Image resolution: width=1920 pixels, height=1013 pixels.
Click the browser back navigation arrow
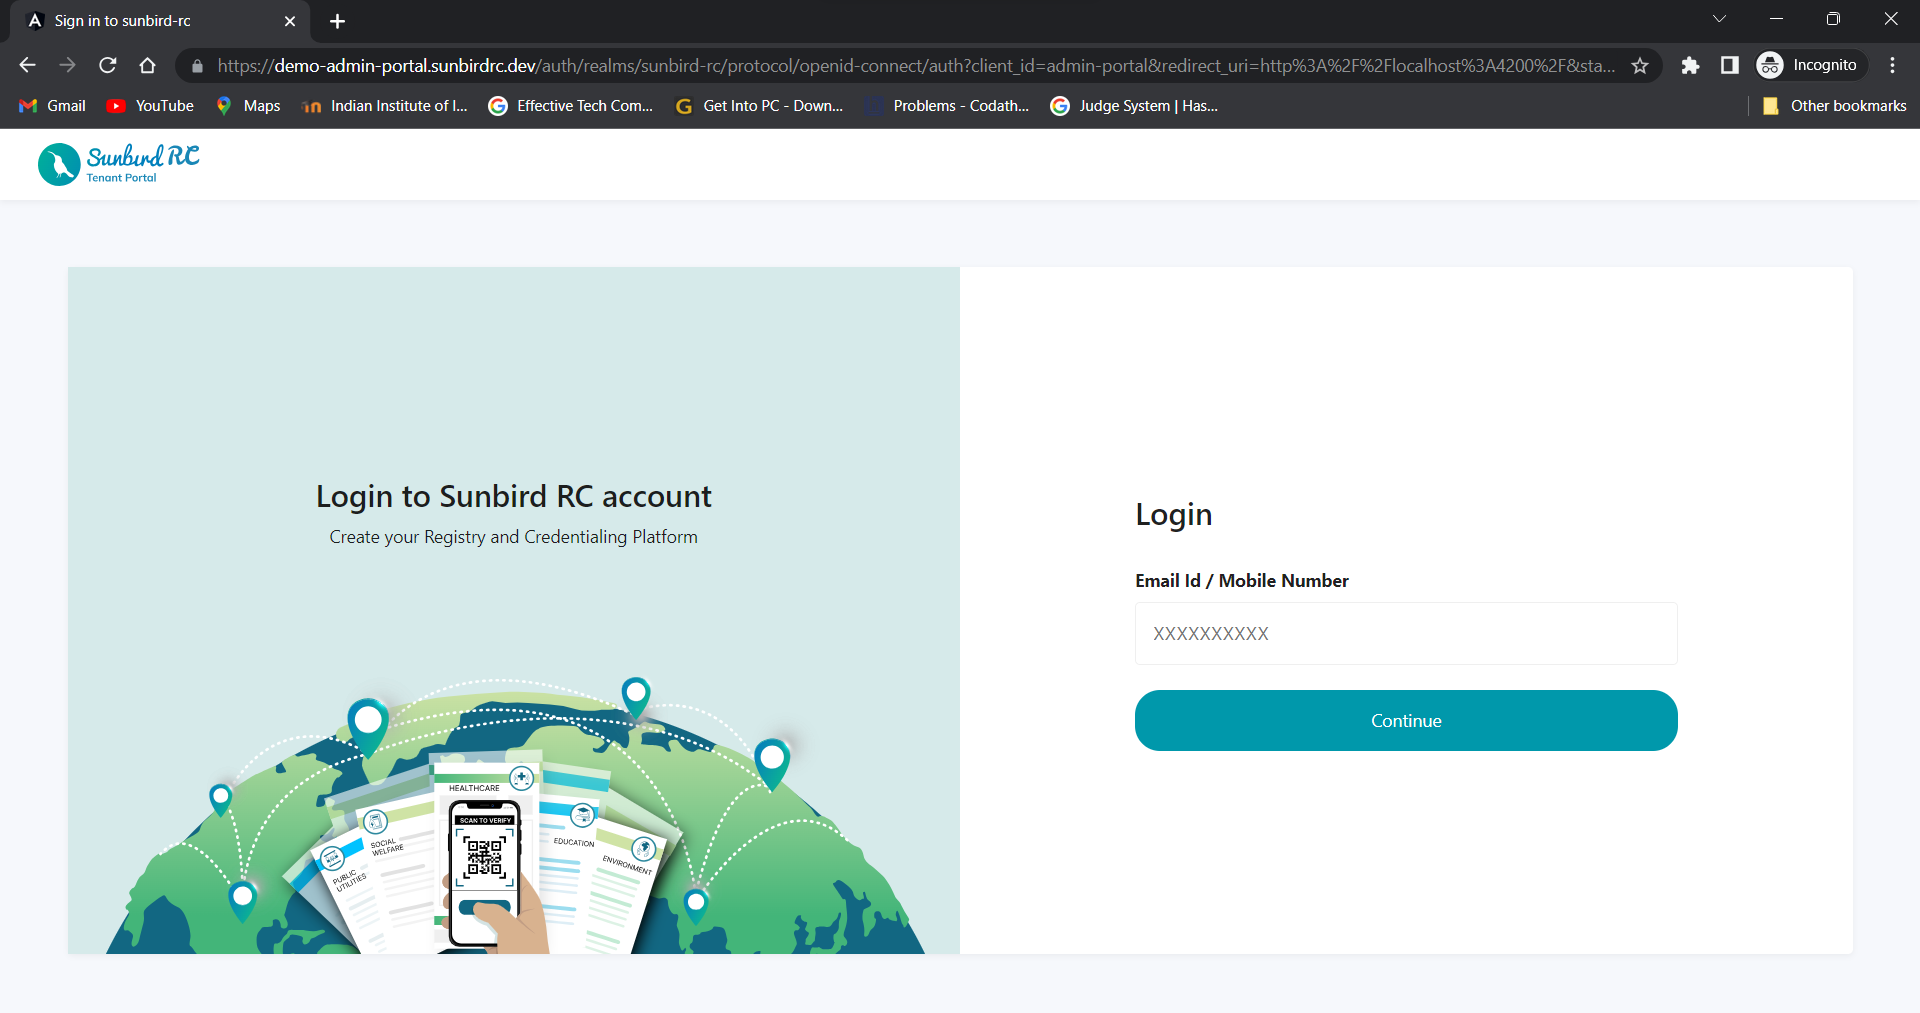(x=26, y=65)
